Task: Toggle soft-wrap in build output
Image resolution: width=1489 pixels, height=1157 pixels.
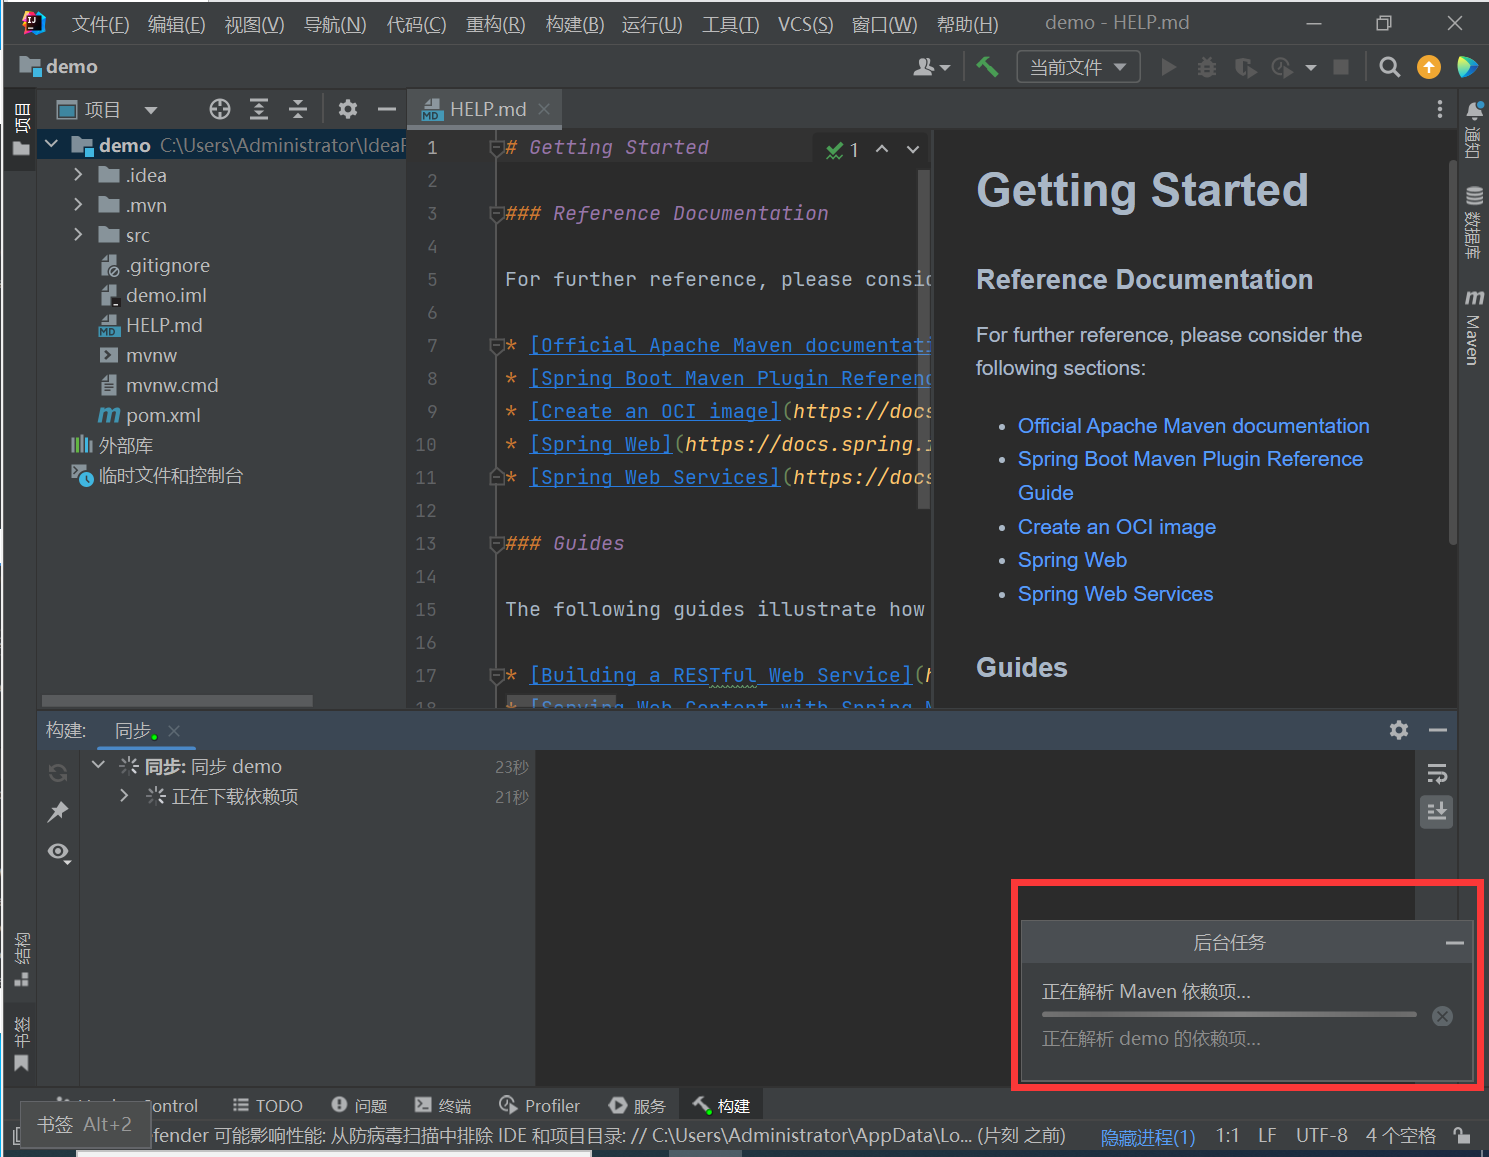Action: (x=1437, y=773)
